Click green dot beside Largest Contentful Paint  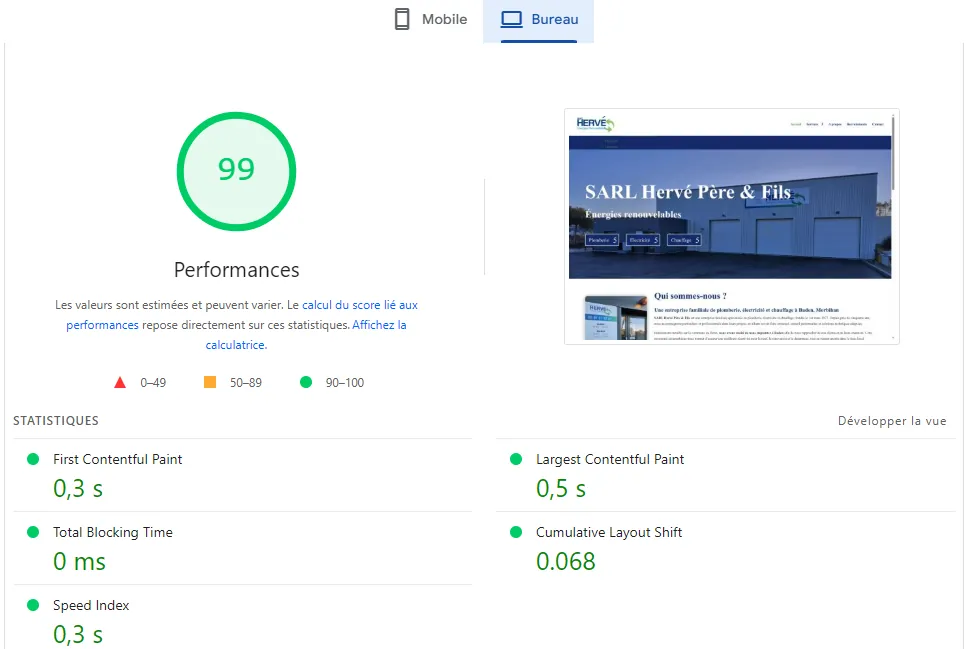point(516,459)
